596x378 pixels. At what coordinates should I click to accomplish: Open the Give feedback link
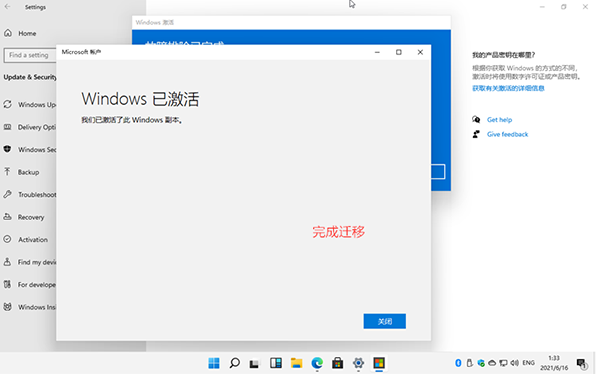507,134
